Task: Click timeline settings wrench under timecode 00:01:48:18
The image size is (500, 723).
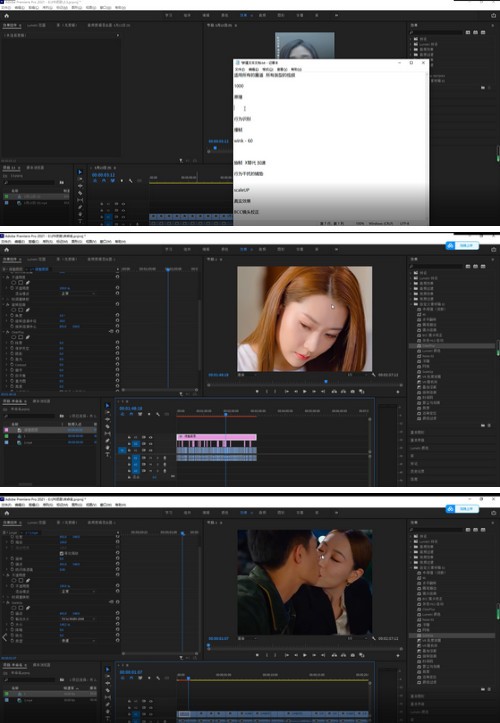Action: tap(158, 415)
